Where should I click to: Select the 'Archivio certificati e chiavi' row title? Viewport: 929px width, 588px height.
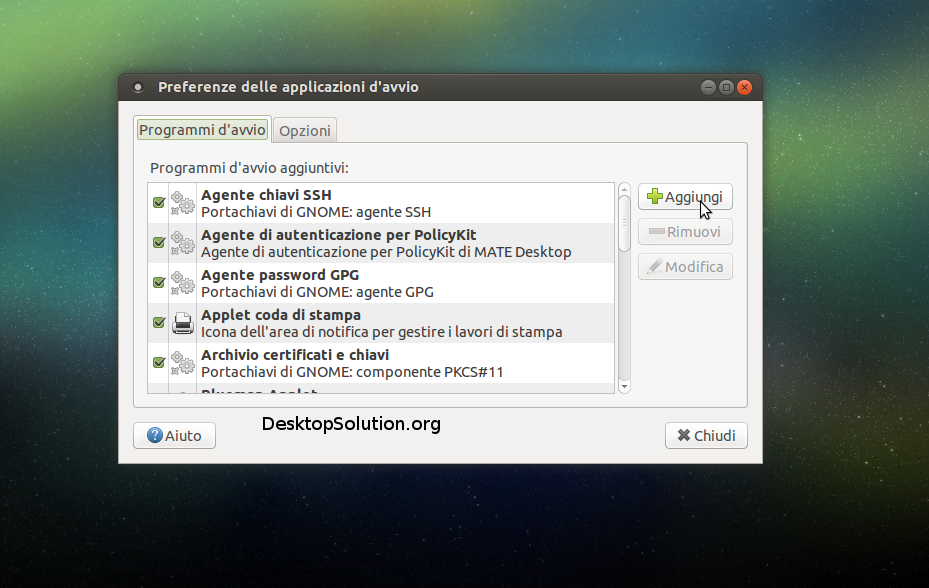coord(295,355)
